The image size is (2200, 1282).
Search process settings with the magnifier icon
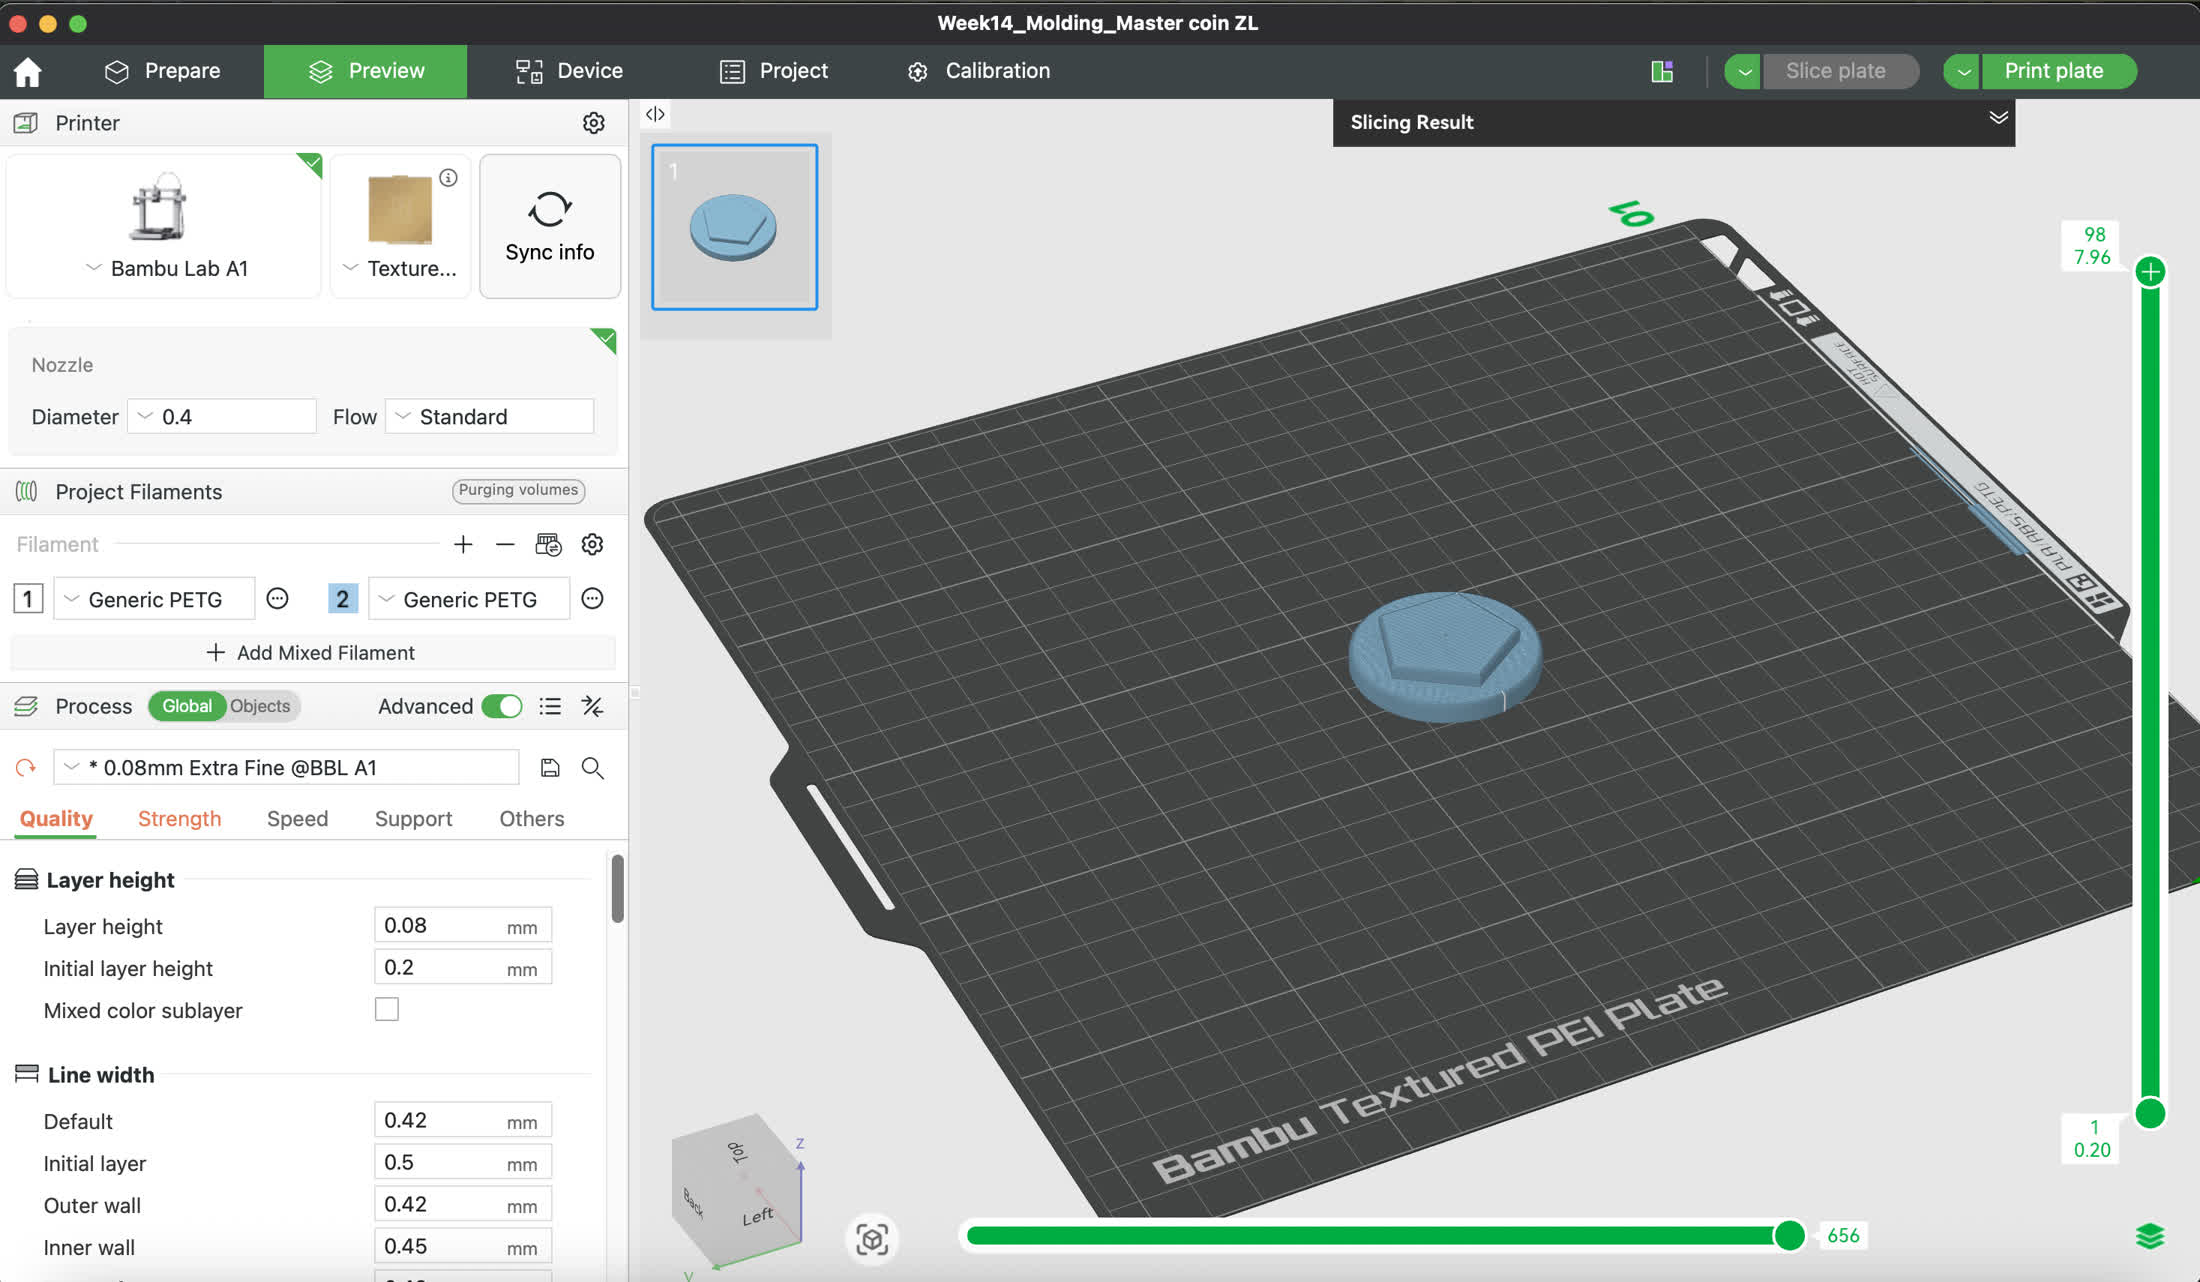[x=593, y=768]
